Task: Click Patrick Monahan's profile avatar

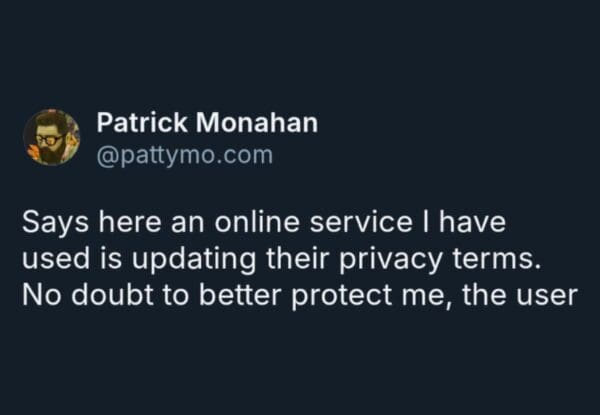Action: pyautogui.click(x=51, y=137)
